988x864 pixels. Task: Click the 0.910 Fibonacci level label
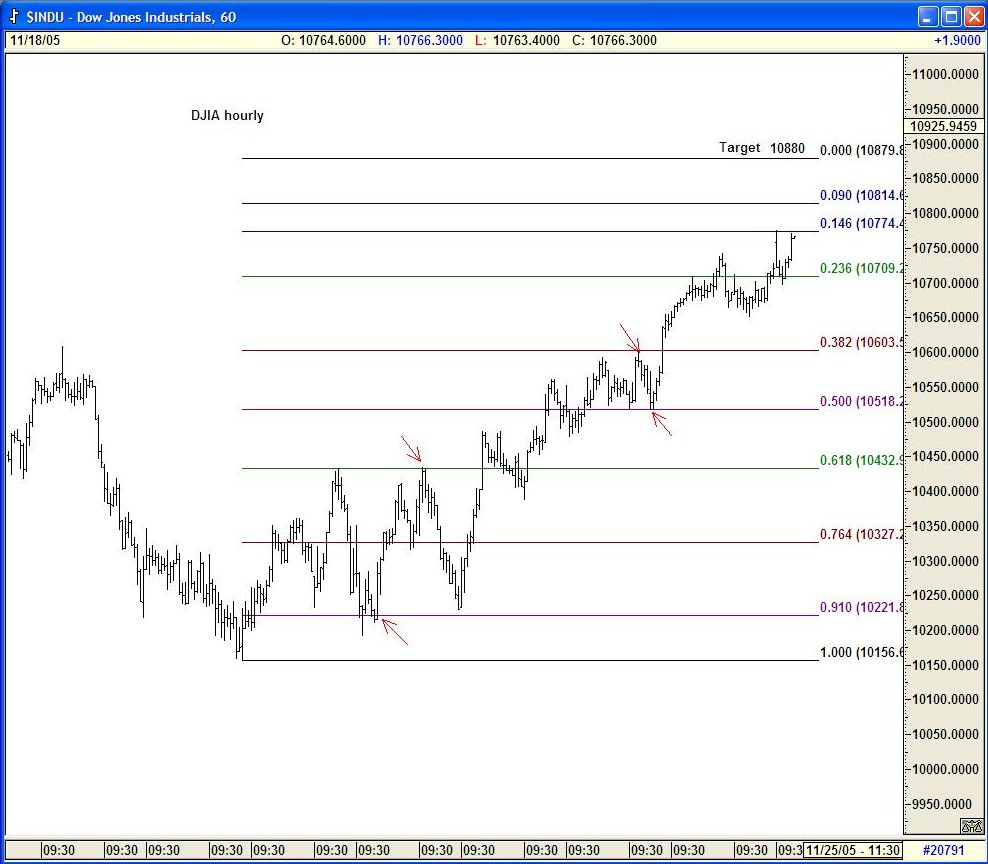pos(861,608)
